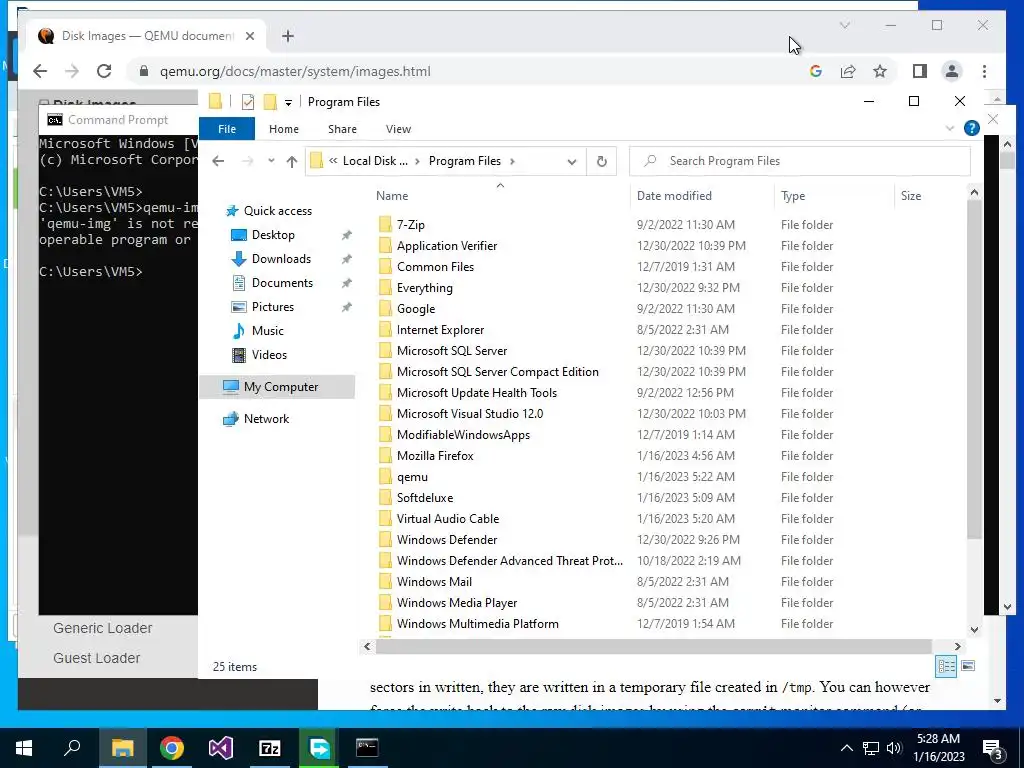Open 7-Zip from the taskbar

pos(270,748)
